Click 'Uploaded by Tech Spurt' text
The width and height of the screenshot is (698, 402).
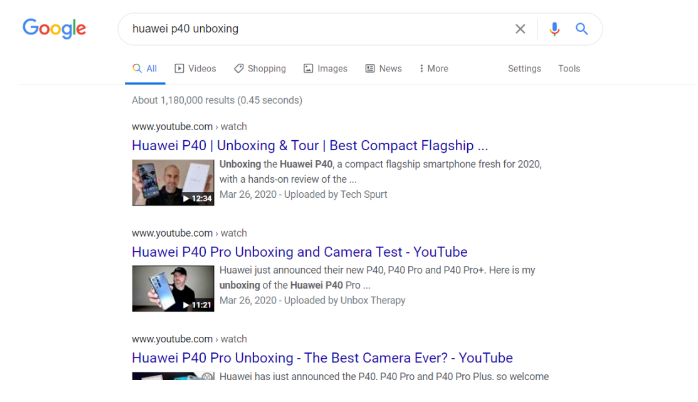coord(336,195)
